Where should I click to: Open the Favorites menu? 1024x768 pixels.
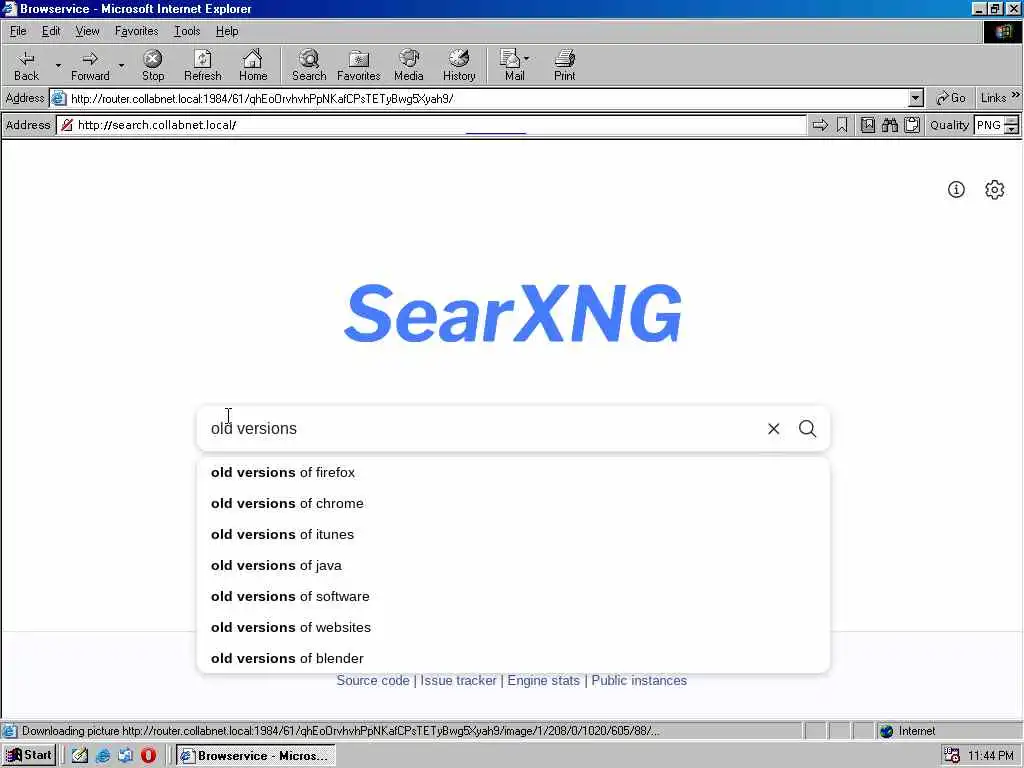tap(136, 31)
